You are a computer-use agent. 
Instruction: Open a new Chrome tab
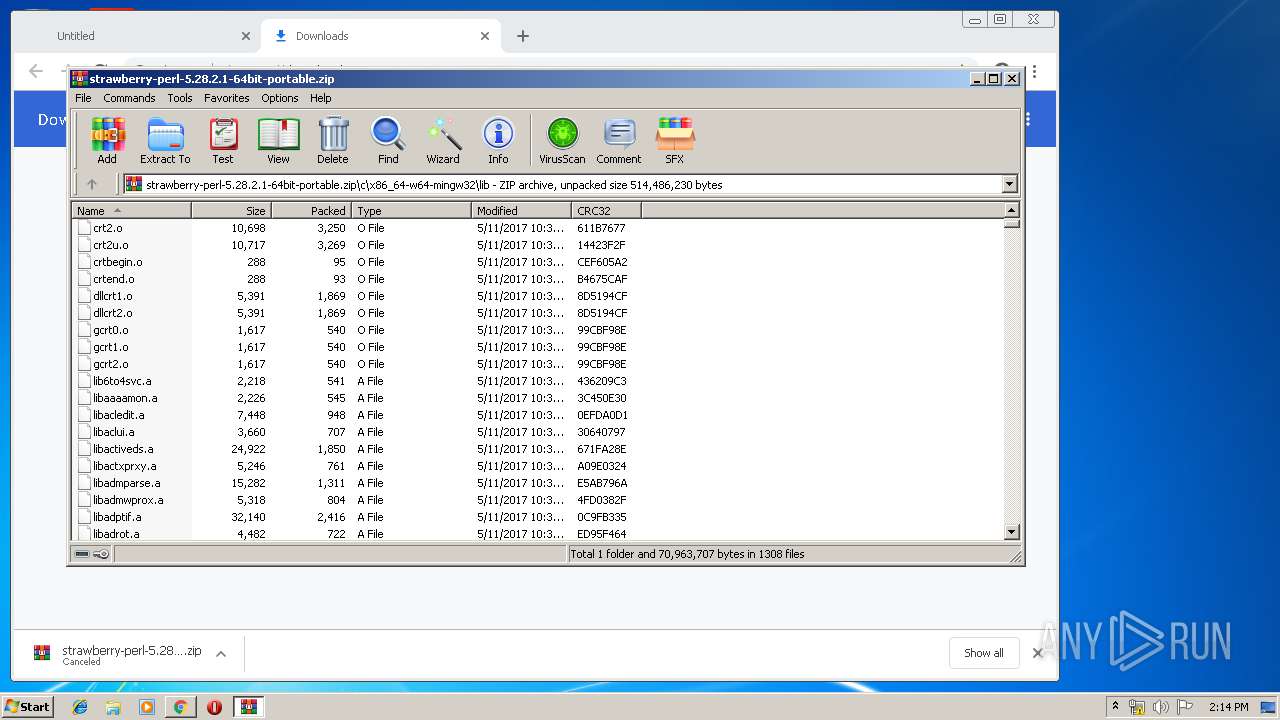pyautogui.click(x=522, y=36)
